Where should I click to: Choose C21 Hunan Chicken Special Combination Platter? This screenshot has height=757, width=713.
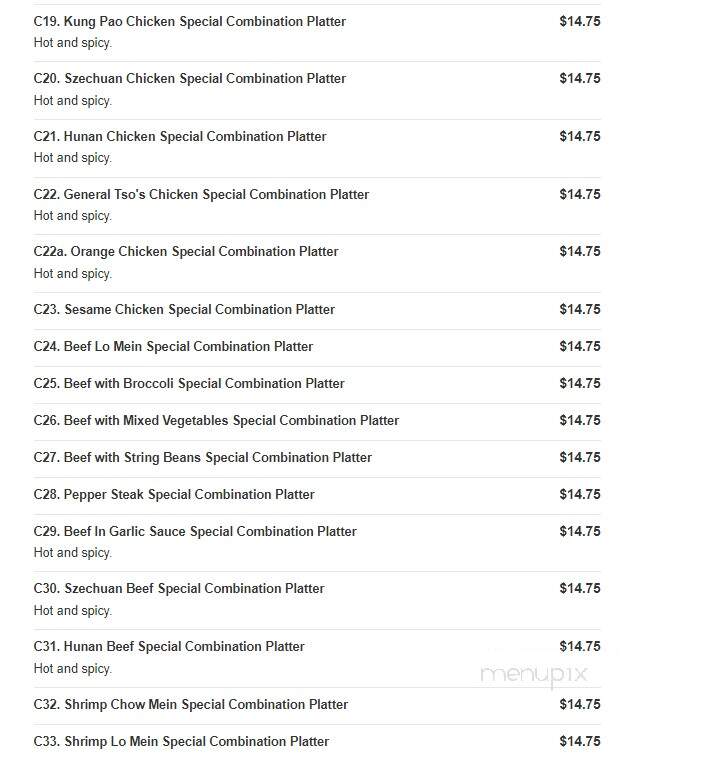click(x=180, y=137)
